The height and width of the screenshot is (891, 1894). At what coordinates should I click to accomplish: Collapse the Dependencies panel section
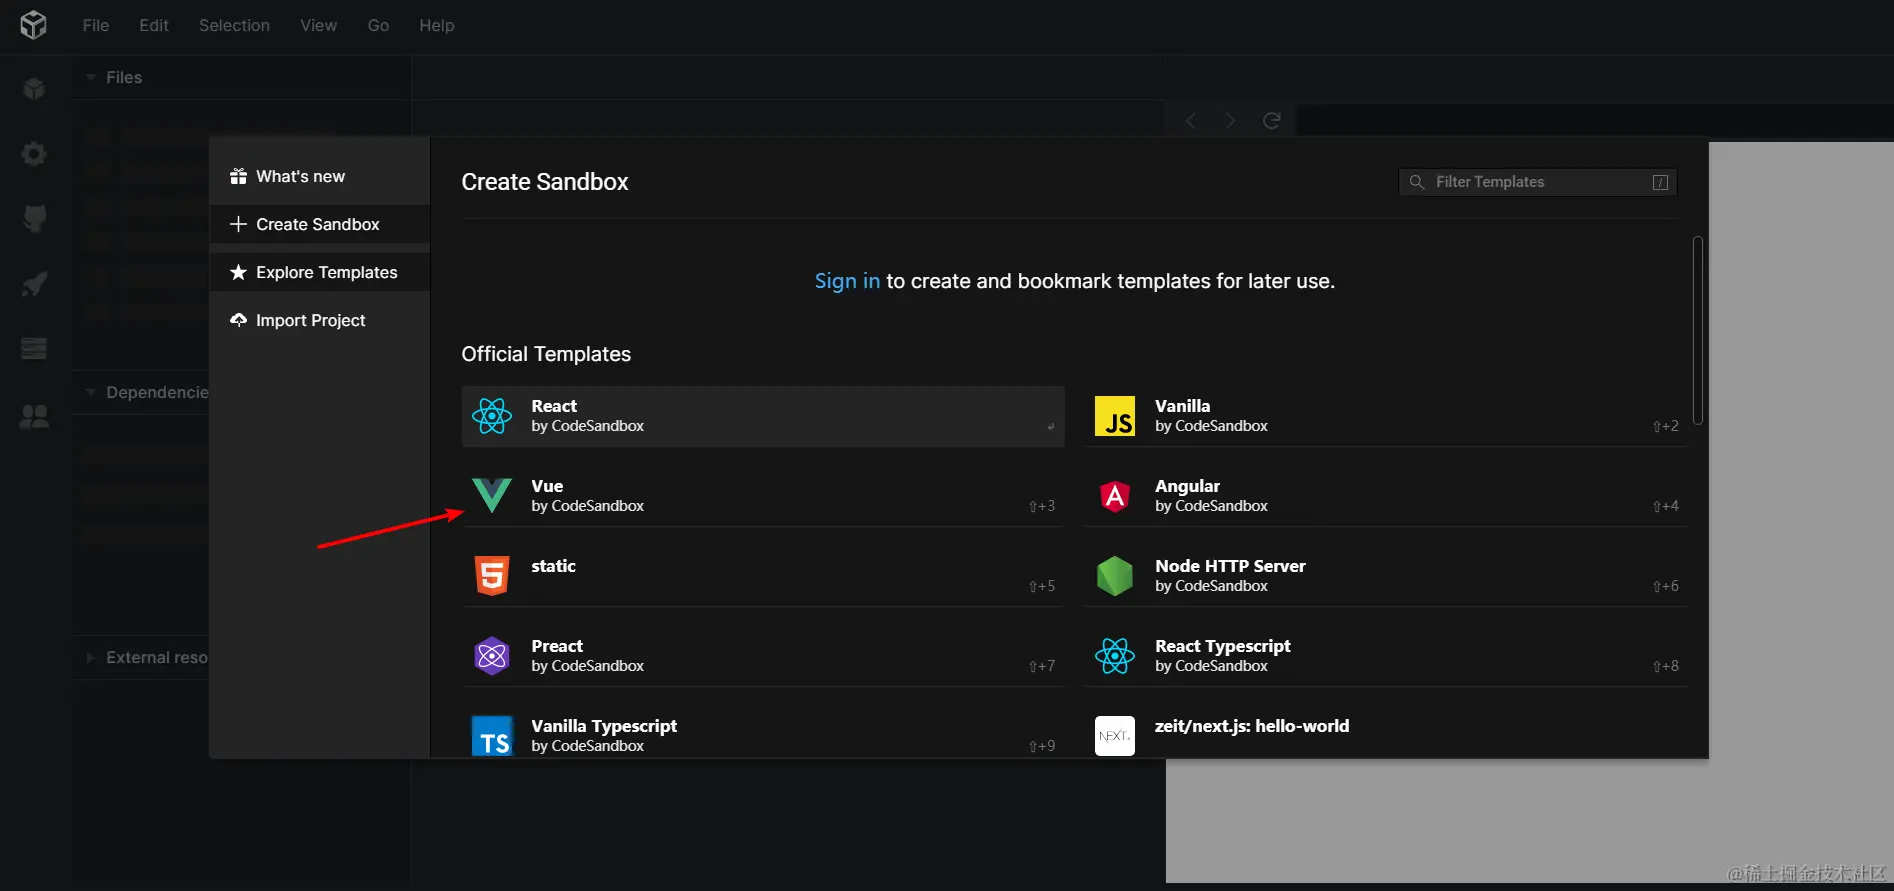tap(91, 392)
